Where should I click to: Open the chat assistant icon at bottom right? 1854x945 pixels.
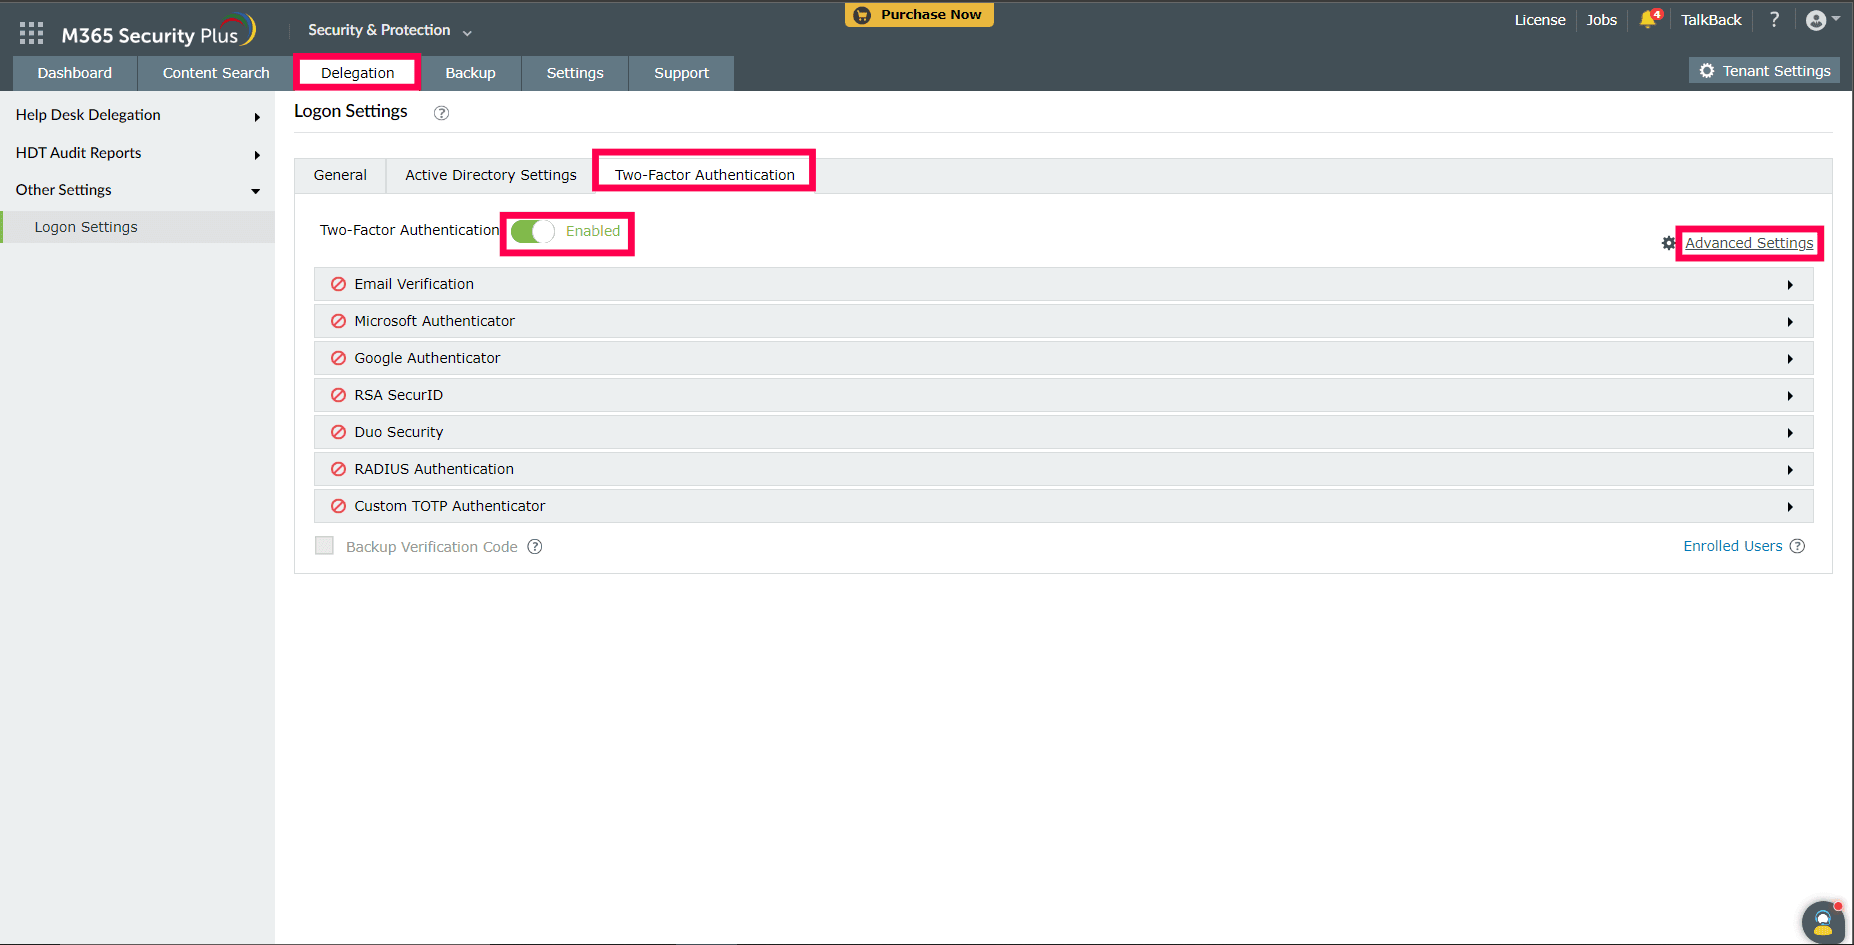pyautogui.click(x=1823, y=922)
